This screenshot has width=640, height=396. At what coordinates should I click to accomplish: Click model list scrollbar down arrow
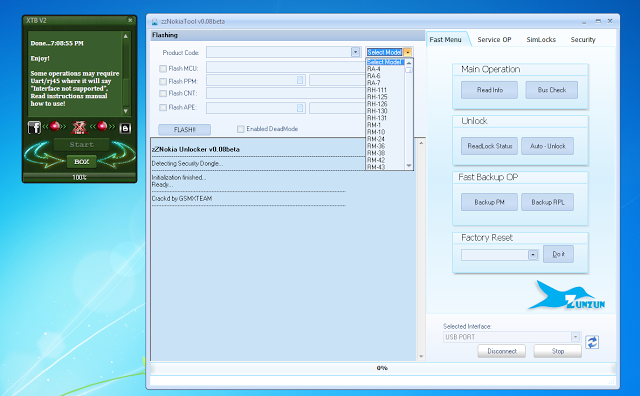coord(409,165)
